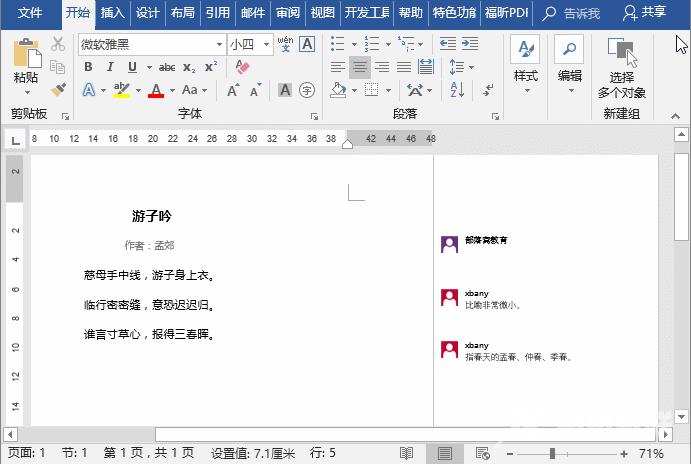Toggle bold formatting

(x=88, y=67)
